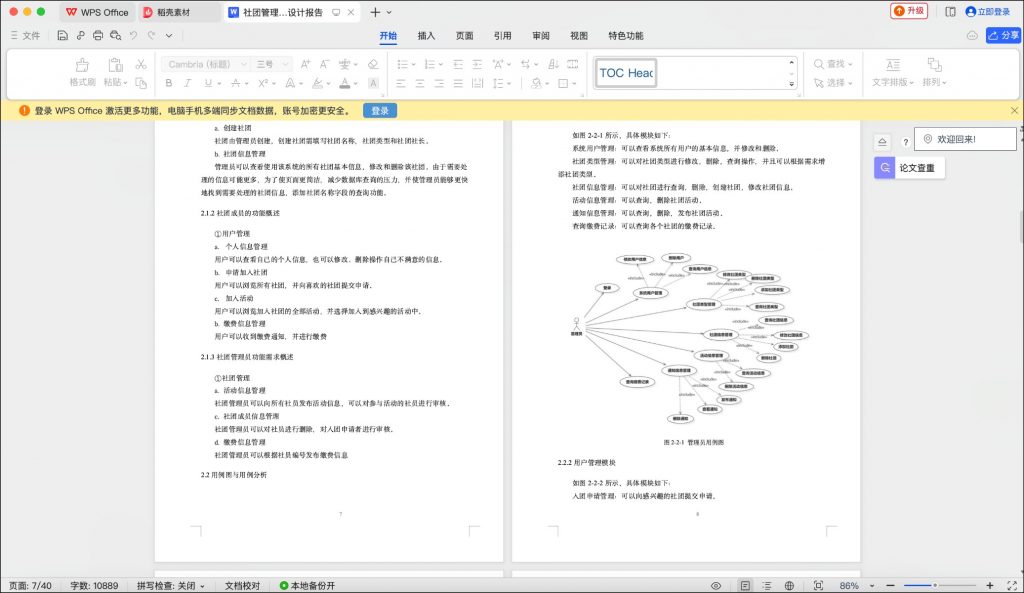Viewport: 1024px width, 593px height.
Task: Click the clear formatting eraser icon
Action: tap(373, 64)
